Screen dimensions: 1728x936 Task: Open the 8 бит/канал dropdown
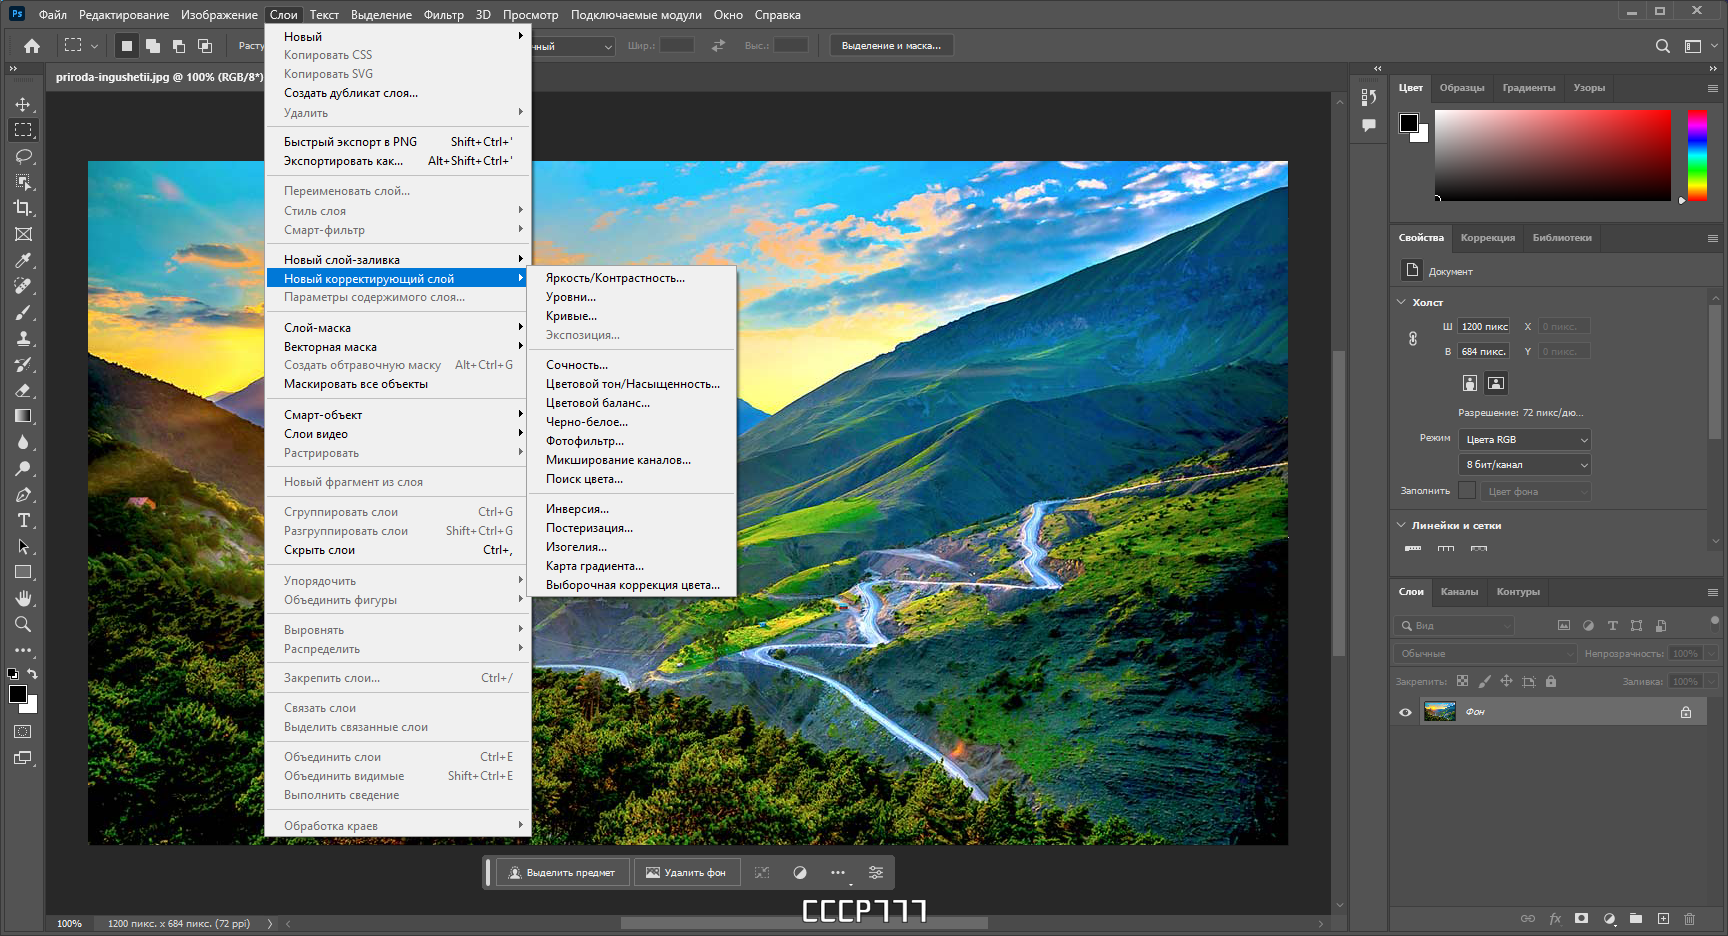[1525, 464]
